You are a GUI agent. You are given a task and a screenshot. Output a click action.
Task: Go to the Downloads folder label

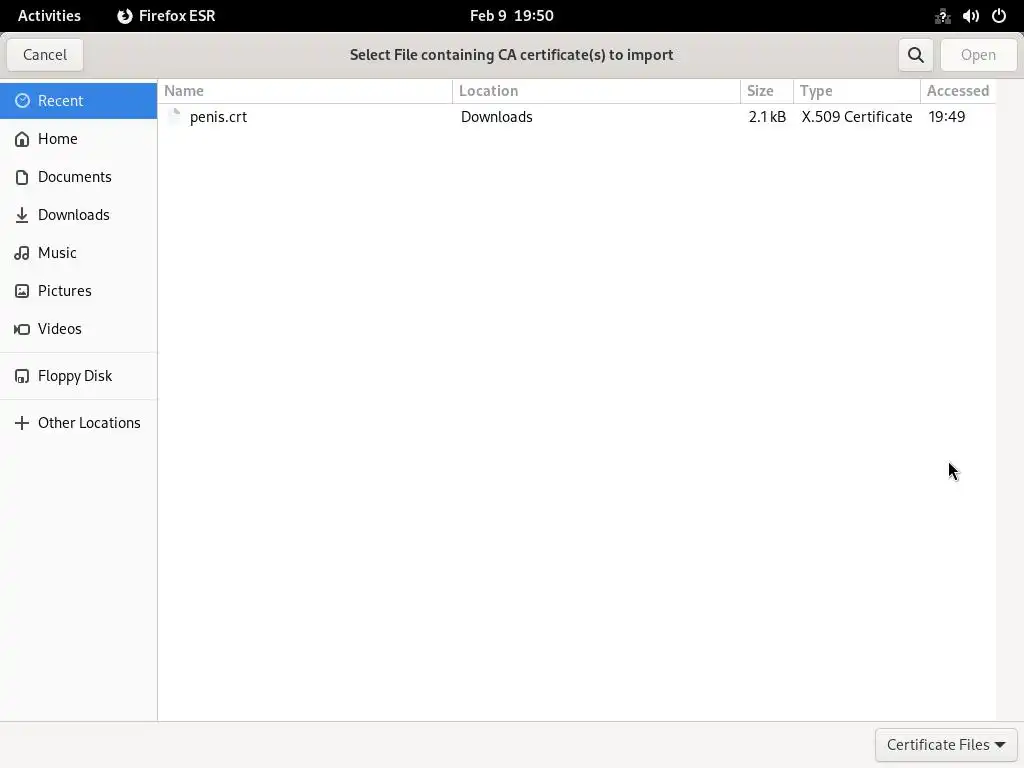tap(74, 215)
